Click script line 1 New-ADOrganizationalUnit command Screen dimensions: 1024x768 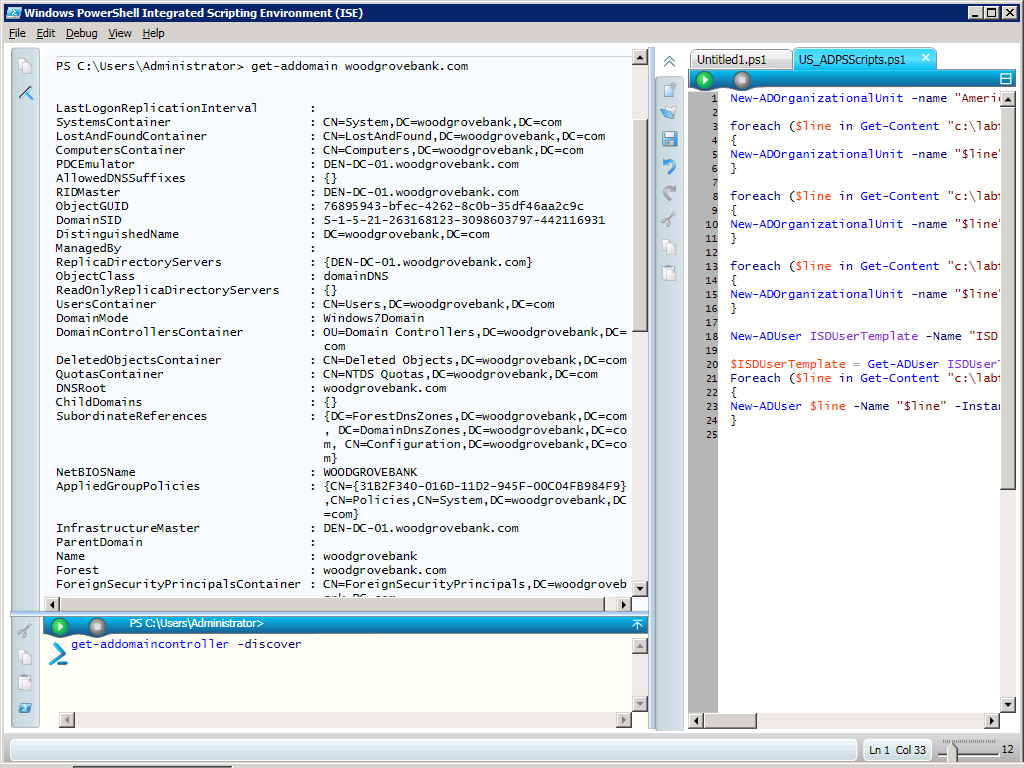coord(863,98)
